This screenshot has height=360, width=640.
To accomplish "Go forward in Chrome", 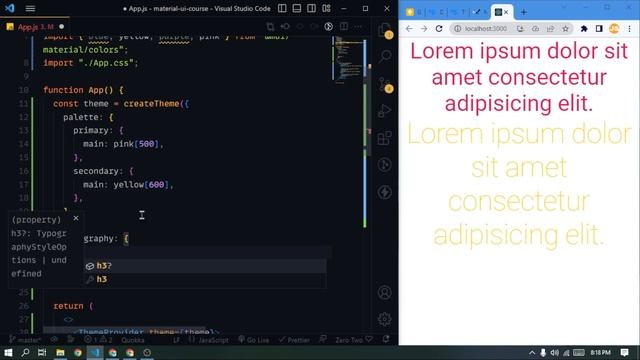I will pyautogui.click(x=424, y=29).
